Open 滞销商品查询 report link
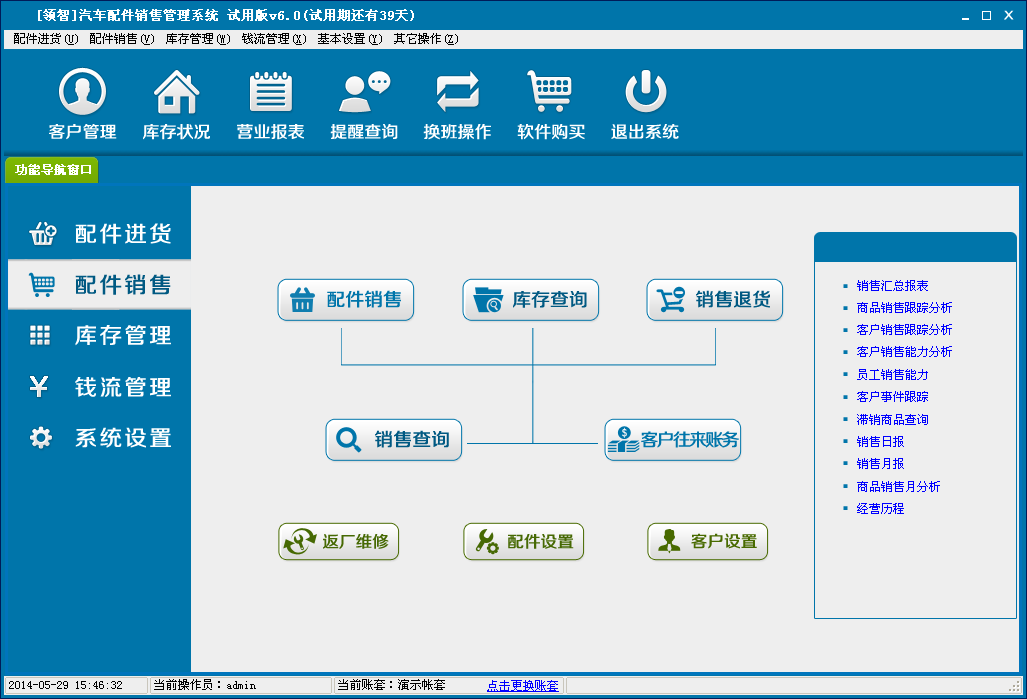Image resolution: width=1027 pixels, height=699 pixels. tap(892, 420)
